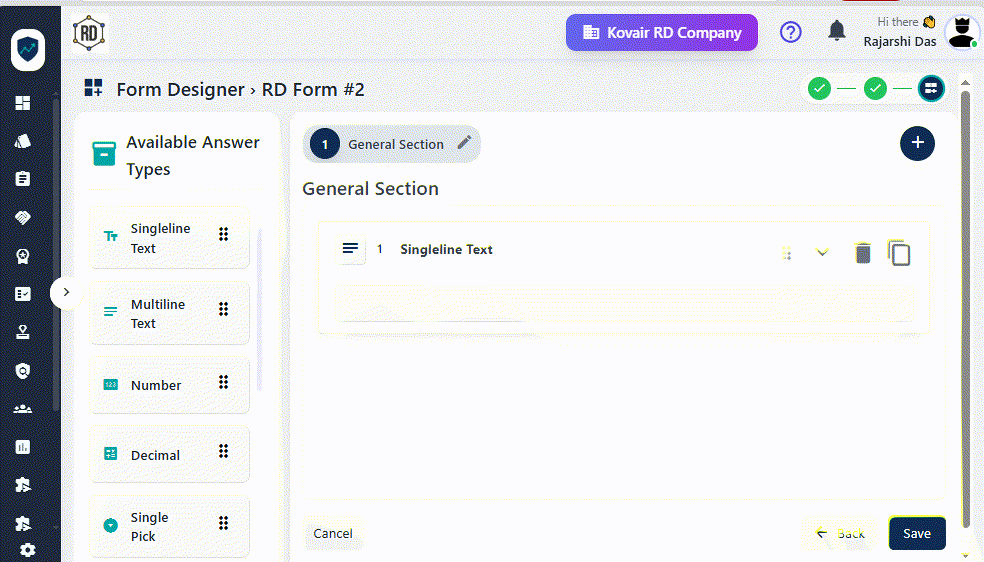Open the lower puzzle-piece sidebar icon
The width and height of the screenshot is (984, 562).
point(23,523)
